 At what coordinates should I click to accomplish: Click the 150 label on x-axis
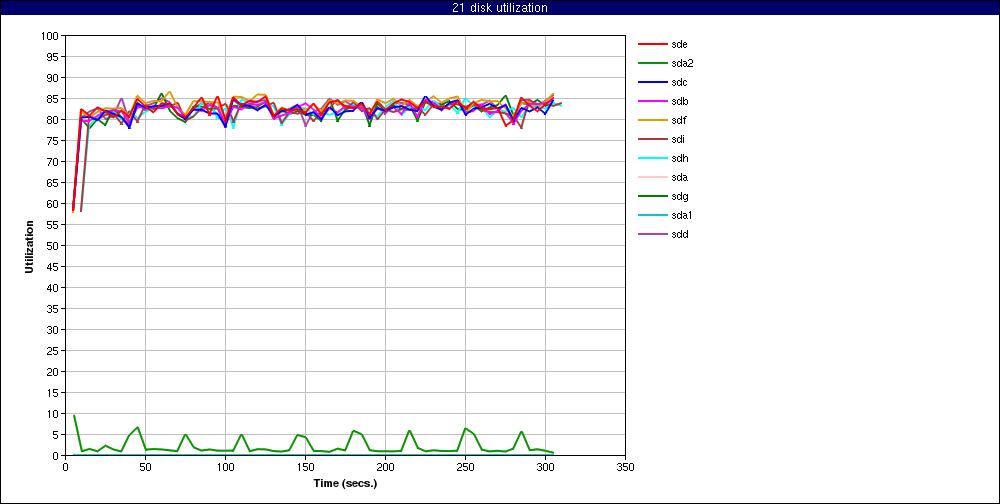(x=305, y=467)
